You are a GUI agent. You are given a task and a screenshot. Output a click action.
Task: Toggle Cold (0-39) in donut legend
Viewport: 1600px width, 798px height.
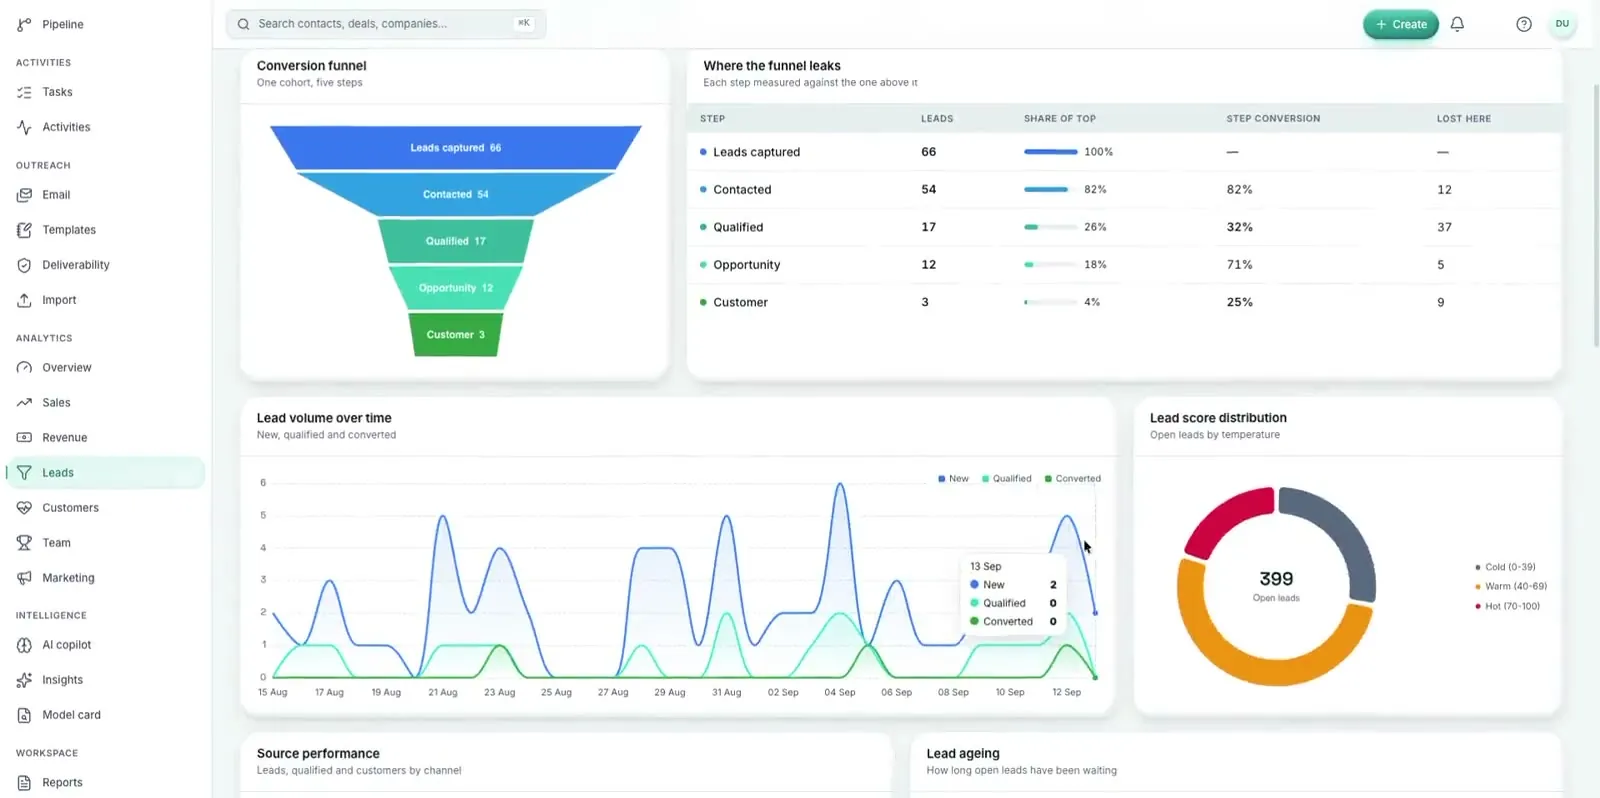(1505, 567)
